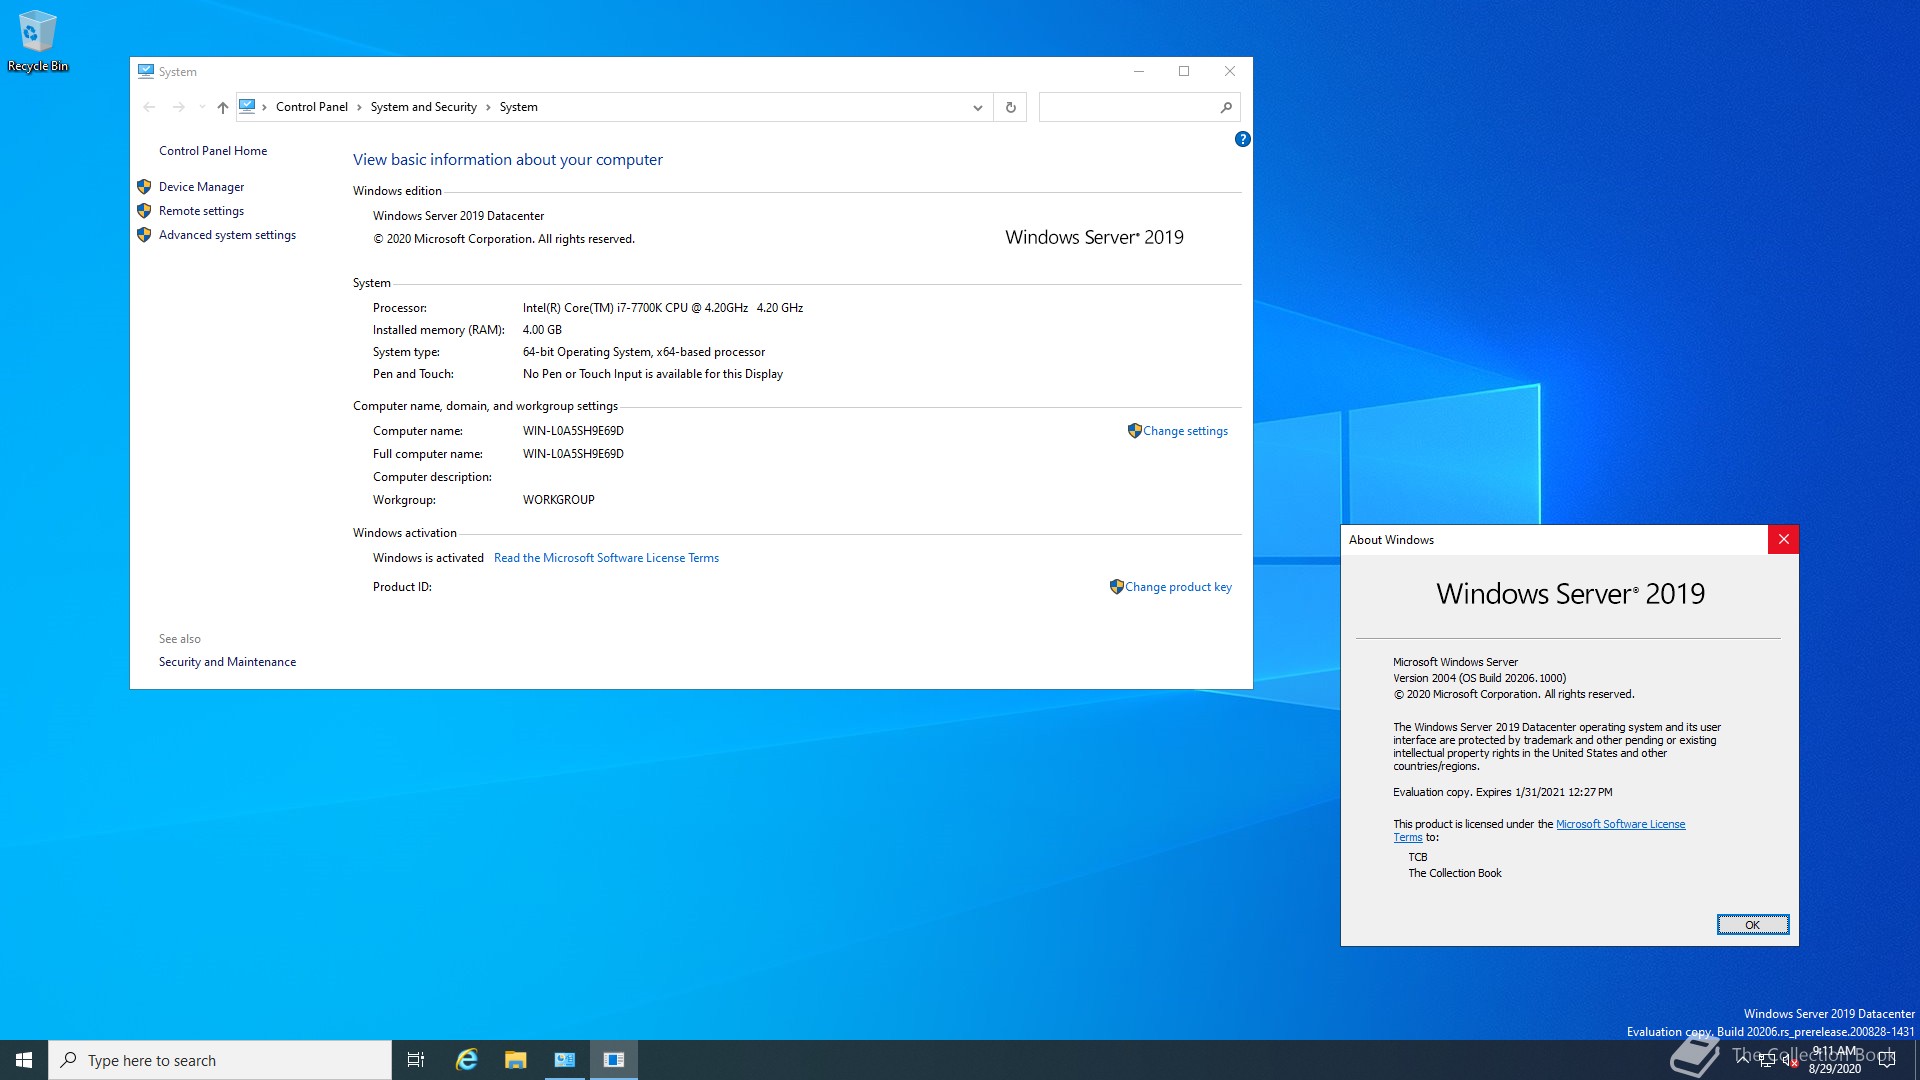Read the Microsoft Software License Terms link

click(606, 558)
